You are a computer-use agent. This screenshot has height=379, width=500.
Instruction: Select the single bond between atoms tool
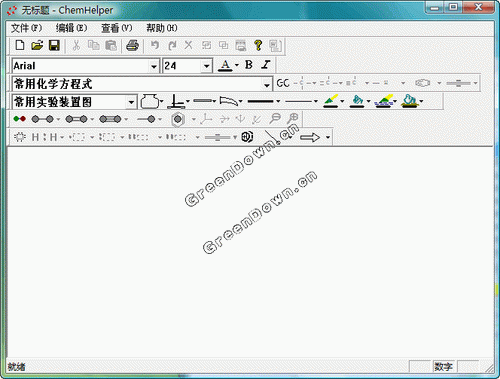pos(42,119)
